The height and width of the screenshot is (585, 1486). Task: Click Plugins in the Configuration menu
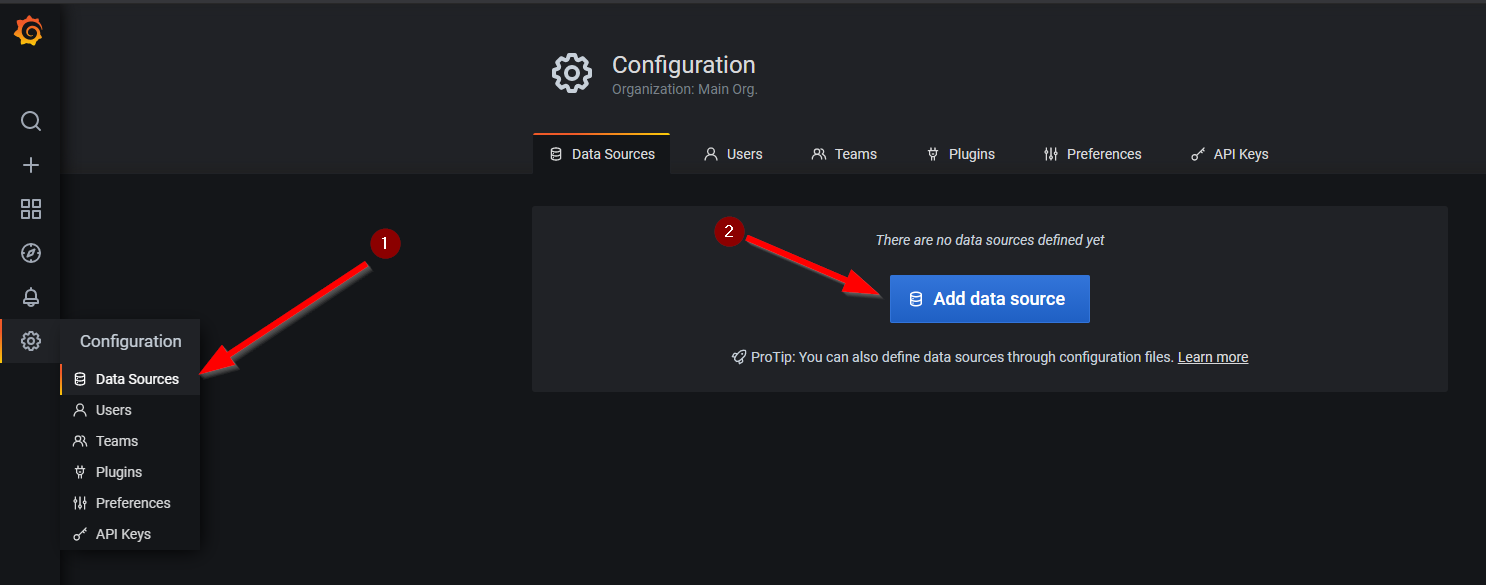pos(117,471)
